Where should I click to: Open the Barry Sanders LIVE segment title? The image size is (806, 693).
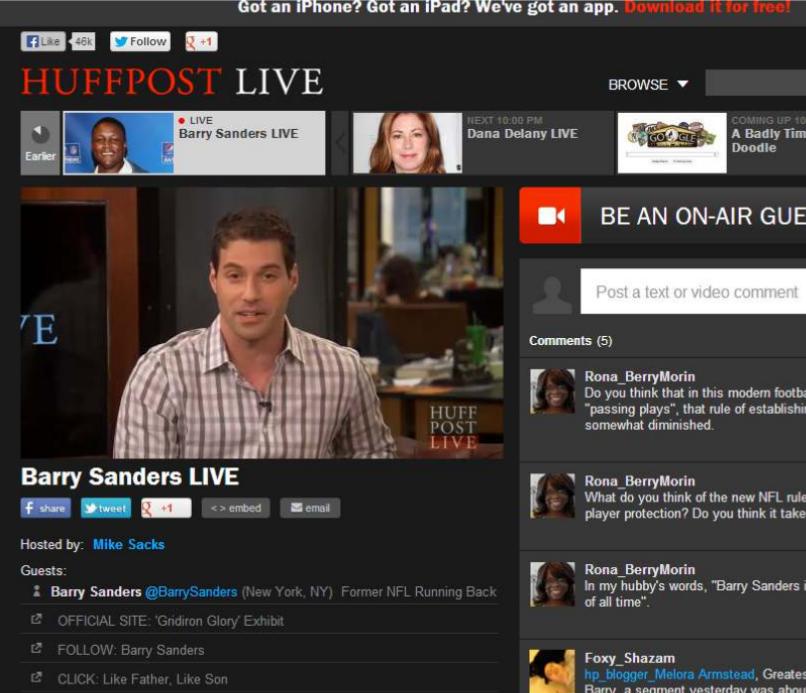coord(239,134)
